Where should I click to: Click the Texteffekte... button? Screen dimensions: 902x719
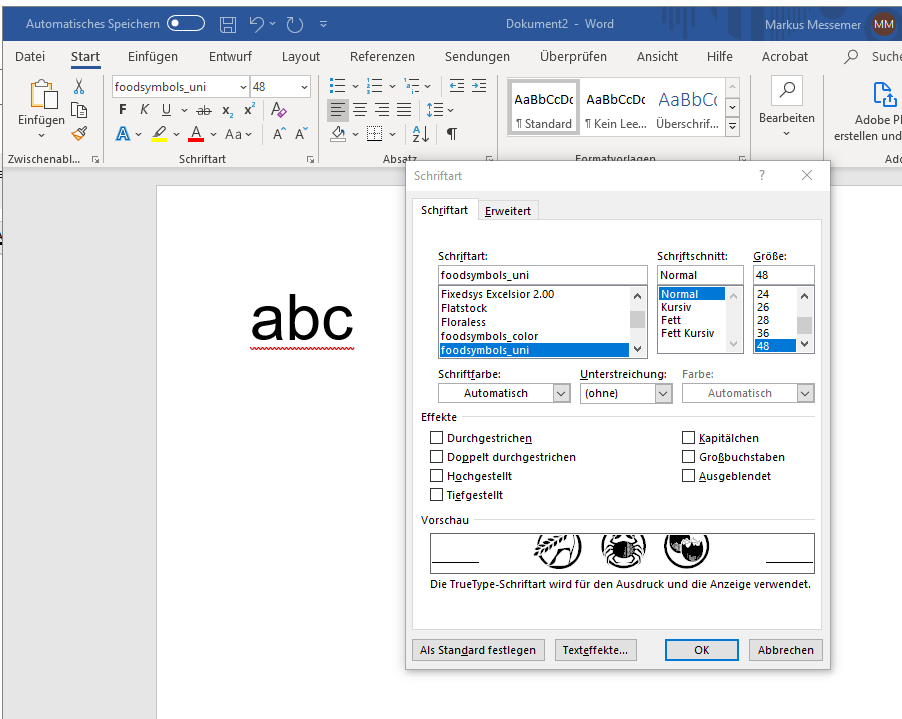pos(595,650)
